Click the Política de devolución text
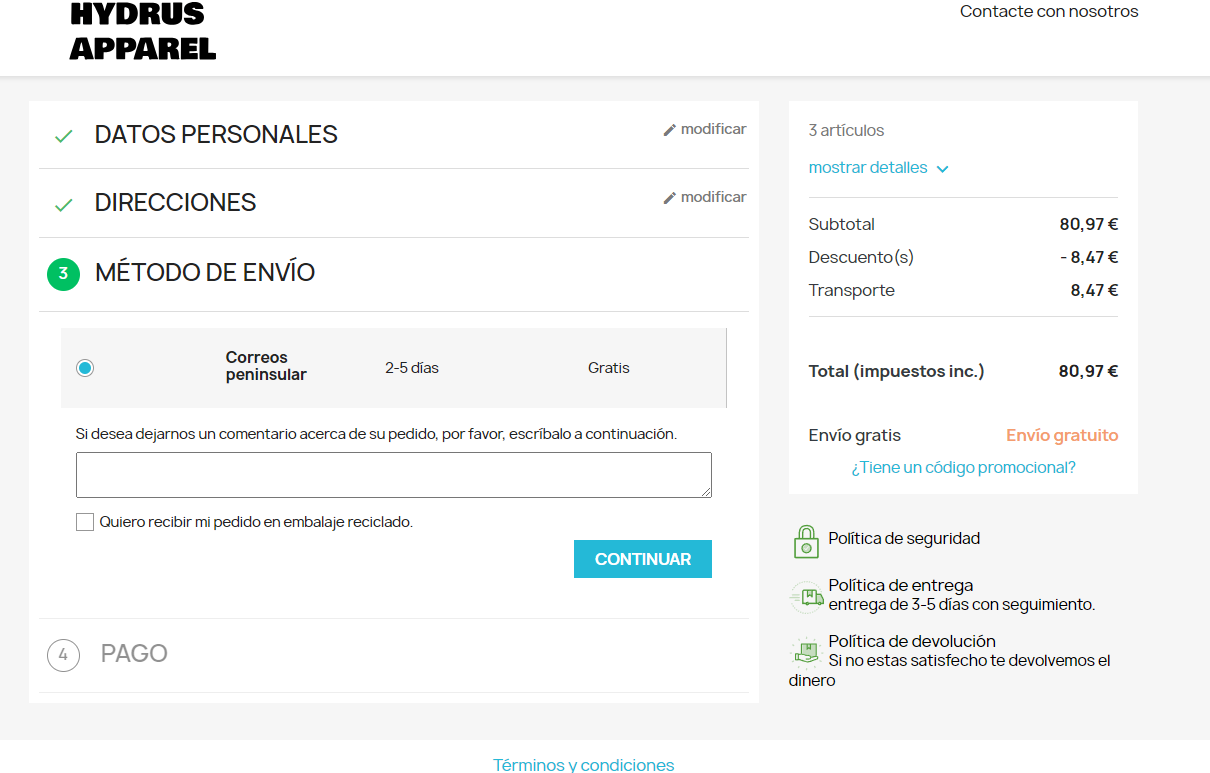 point(912,642)
